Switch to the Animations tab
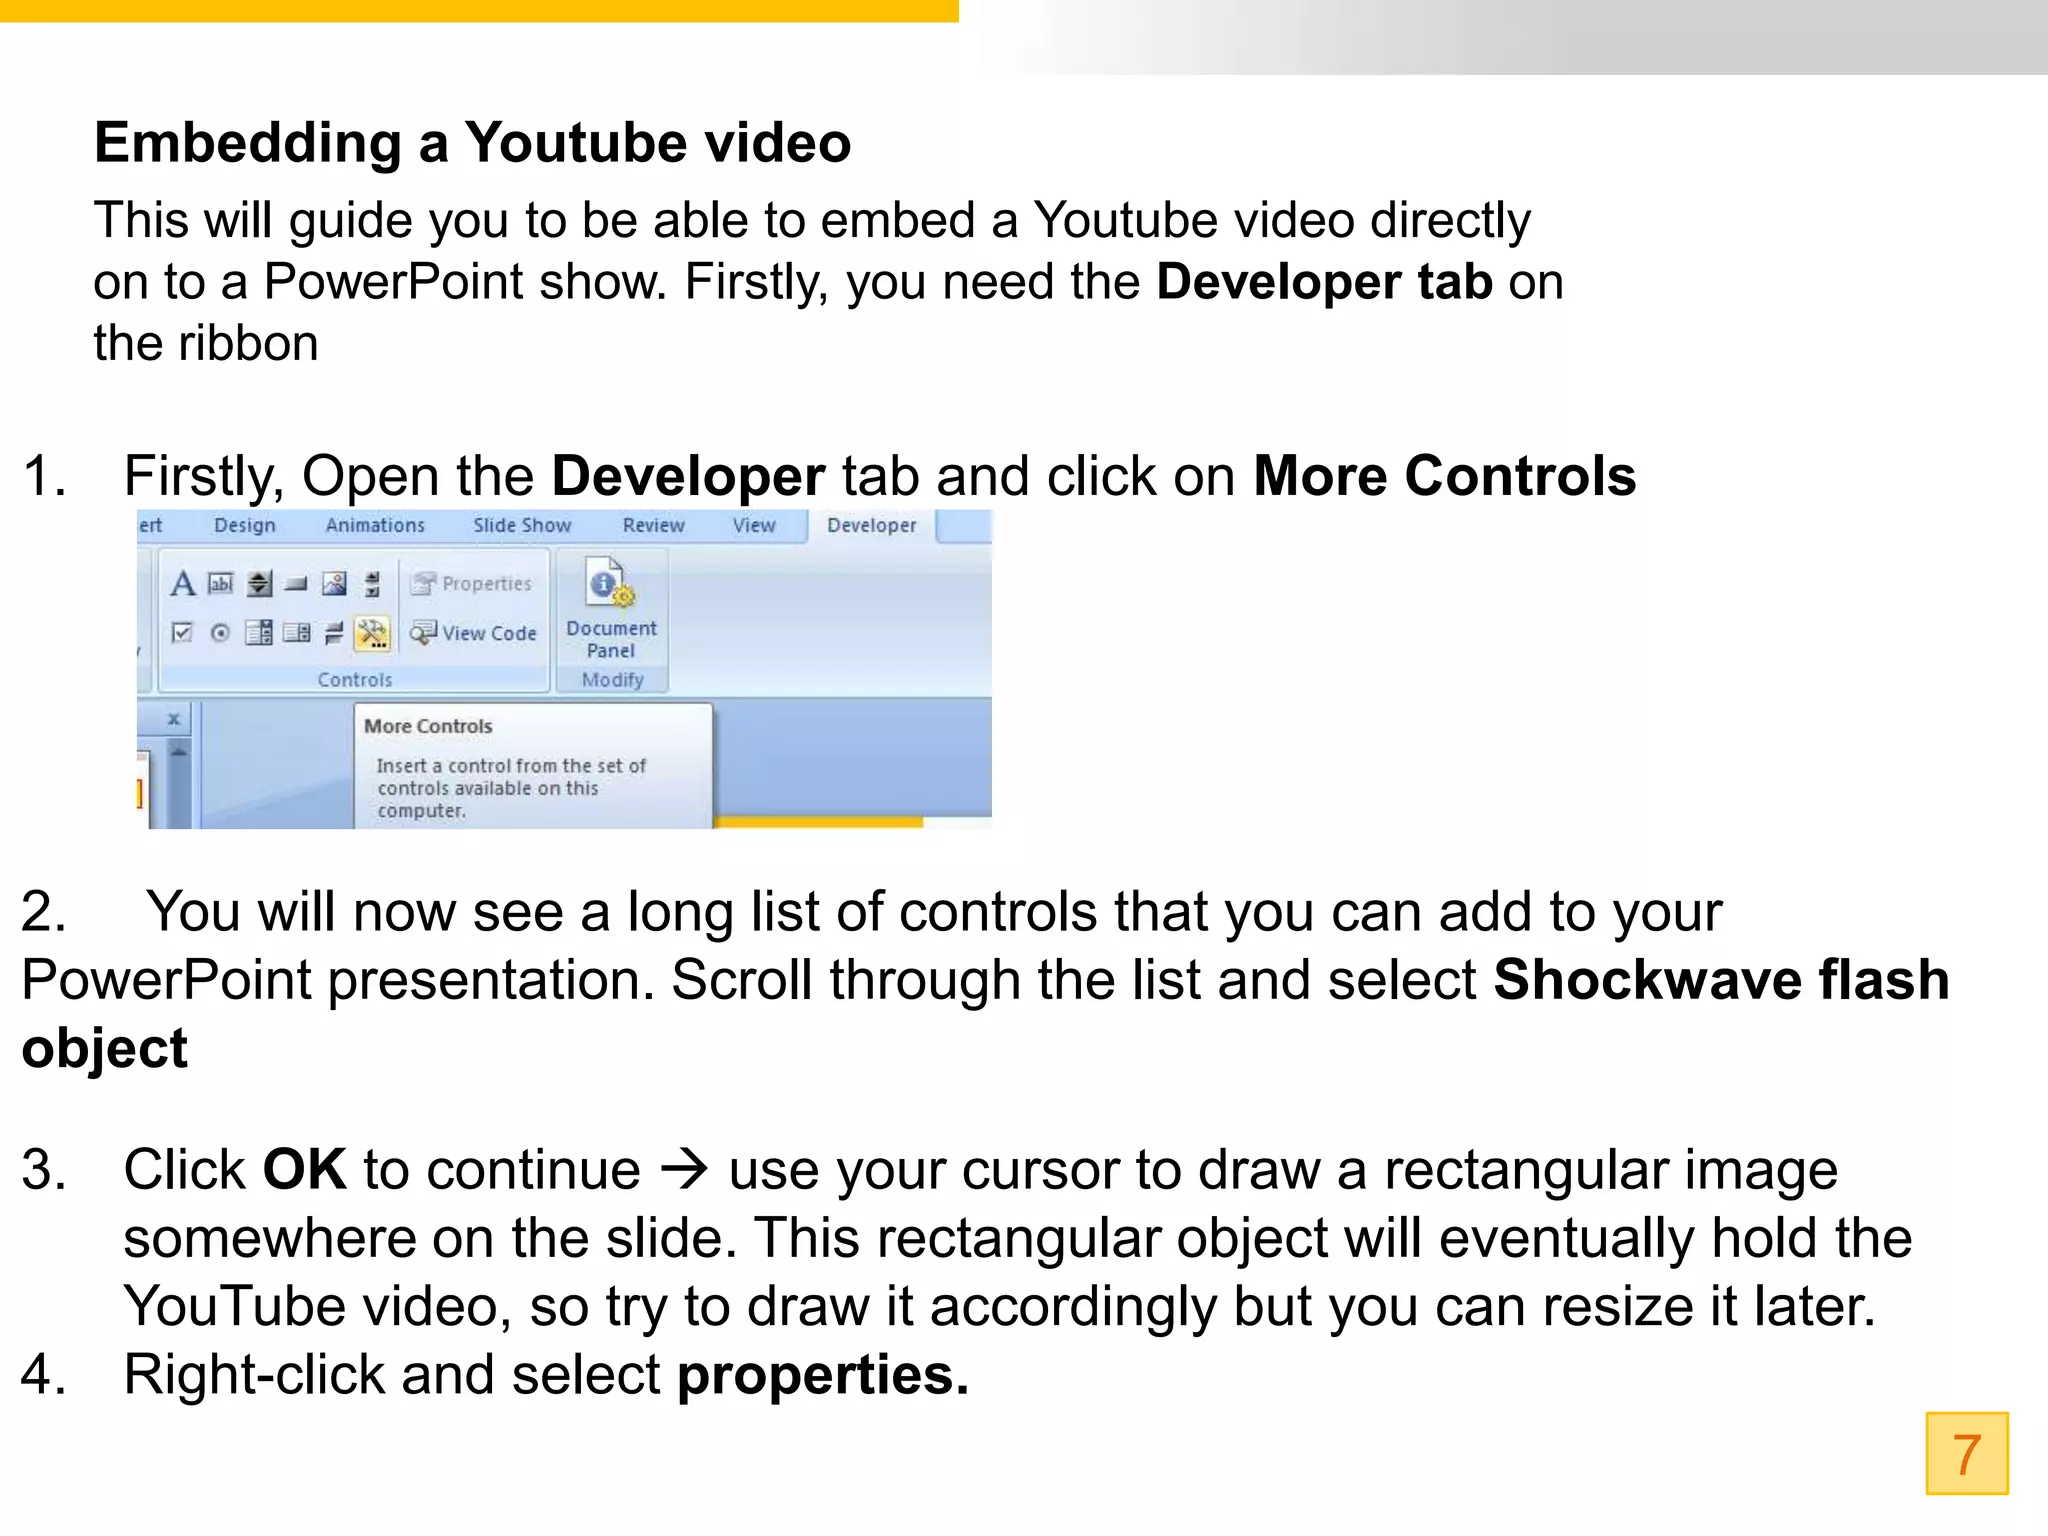This screenshot has width=2048, height=1536. tap(375, 525)
